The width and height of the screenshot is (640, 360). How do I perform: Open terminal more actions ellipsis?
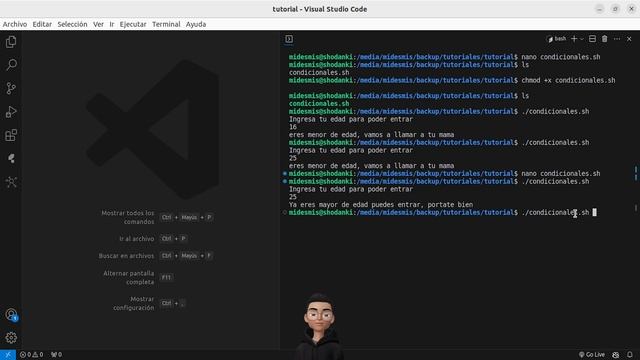617,39
